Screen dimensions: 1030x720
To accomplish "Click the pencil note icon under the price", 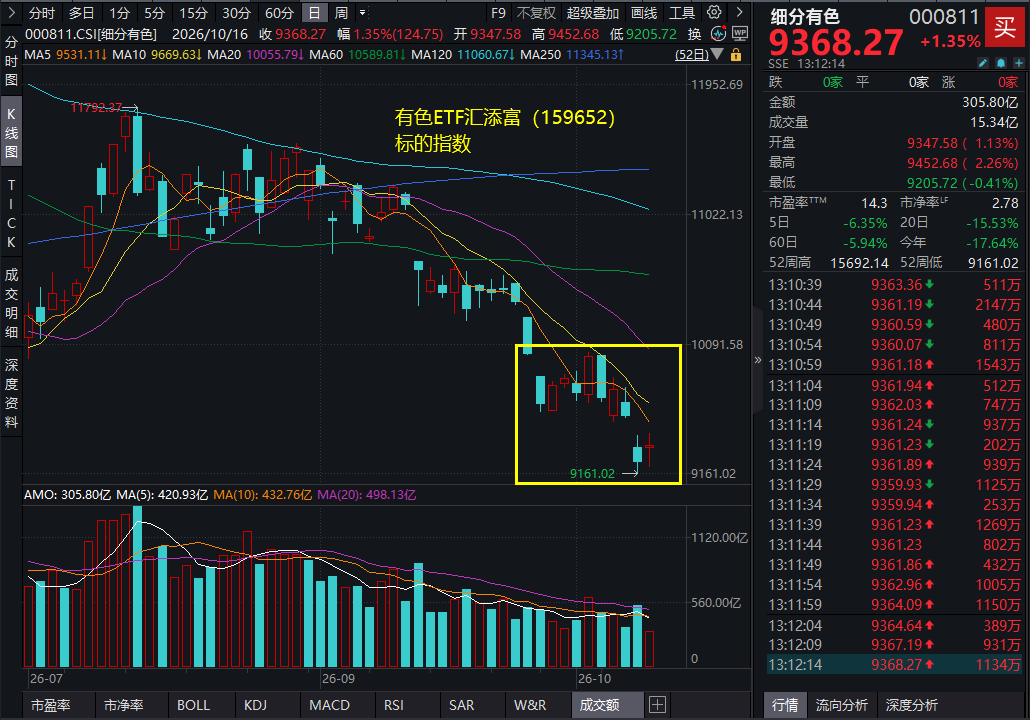I will point(983,63).
